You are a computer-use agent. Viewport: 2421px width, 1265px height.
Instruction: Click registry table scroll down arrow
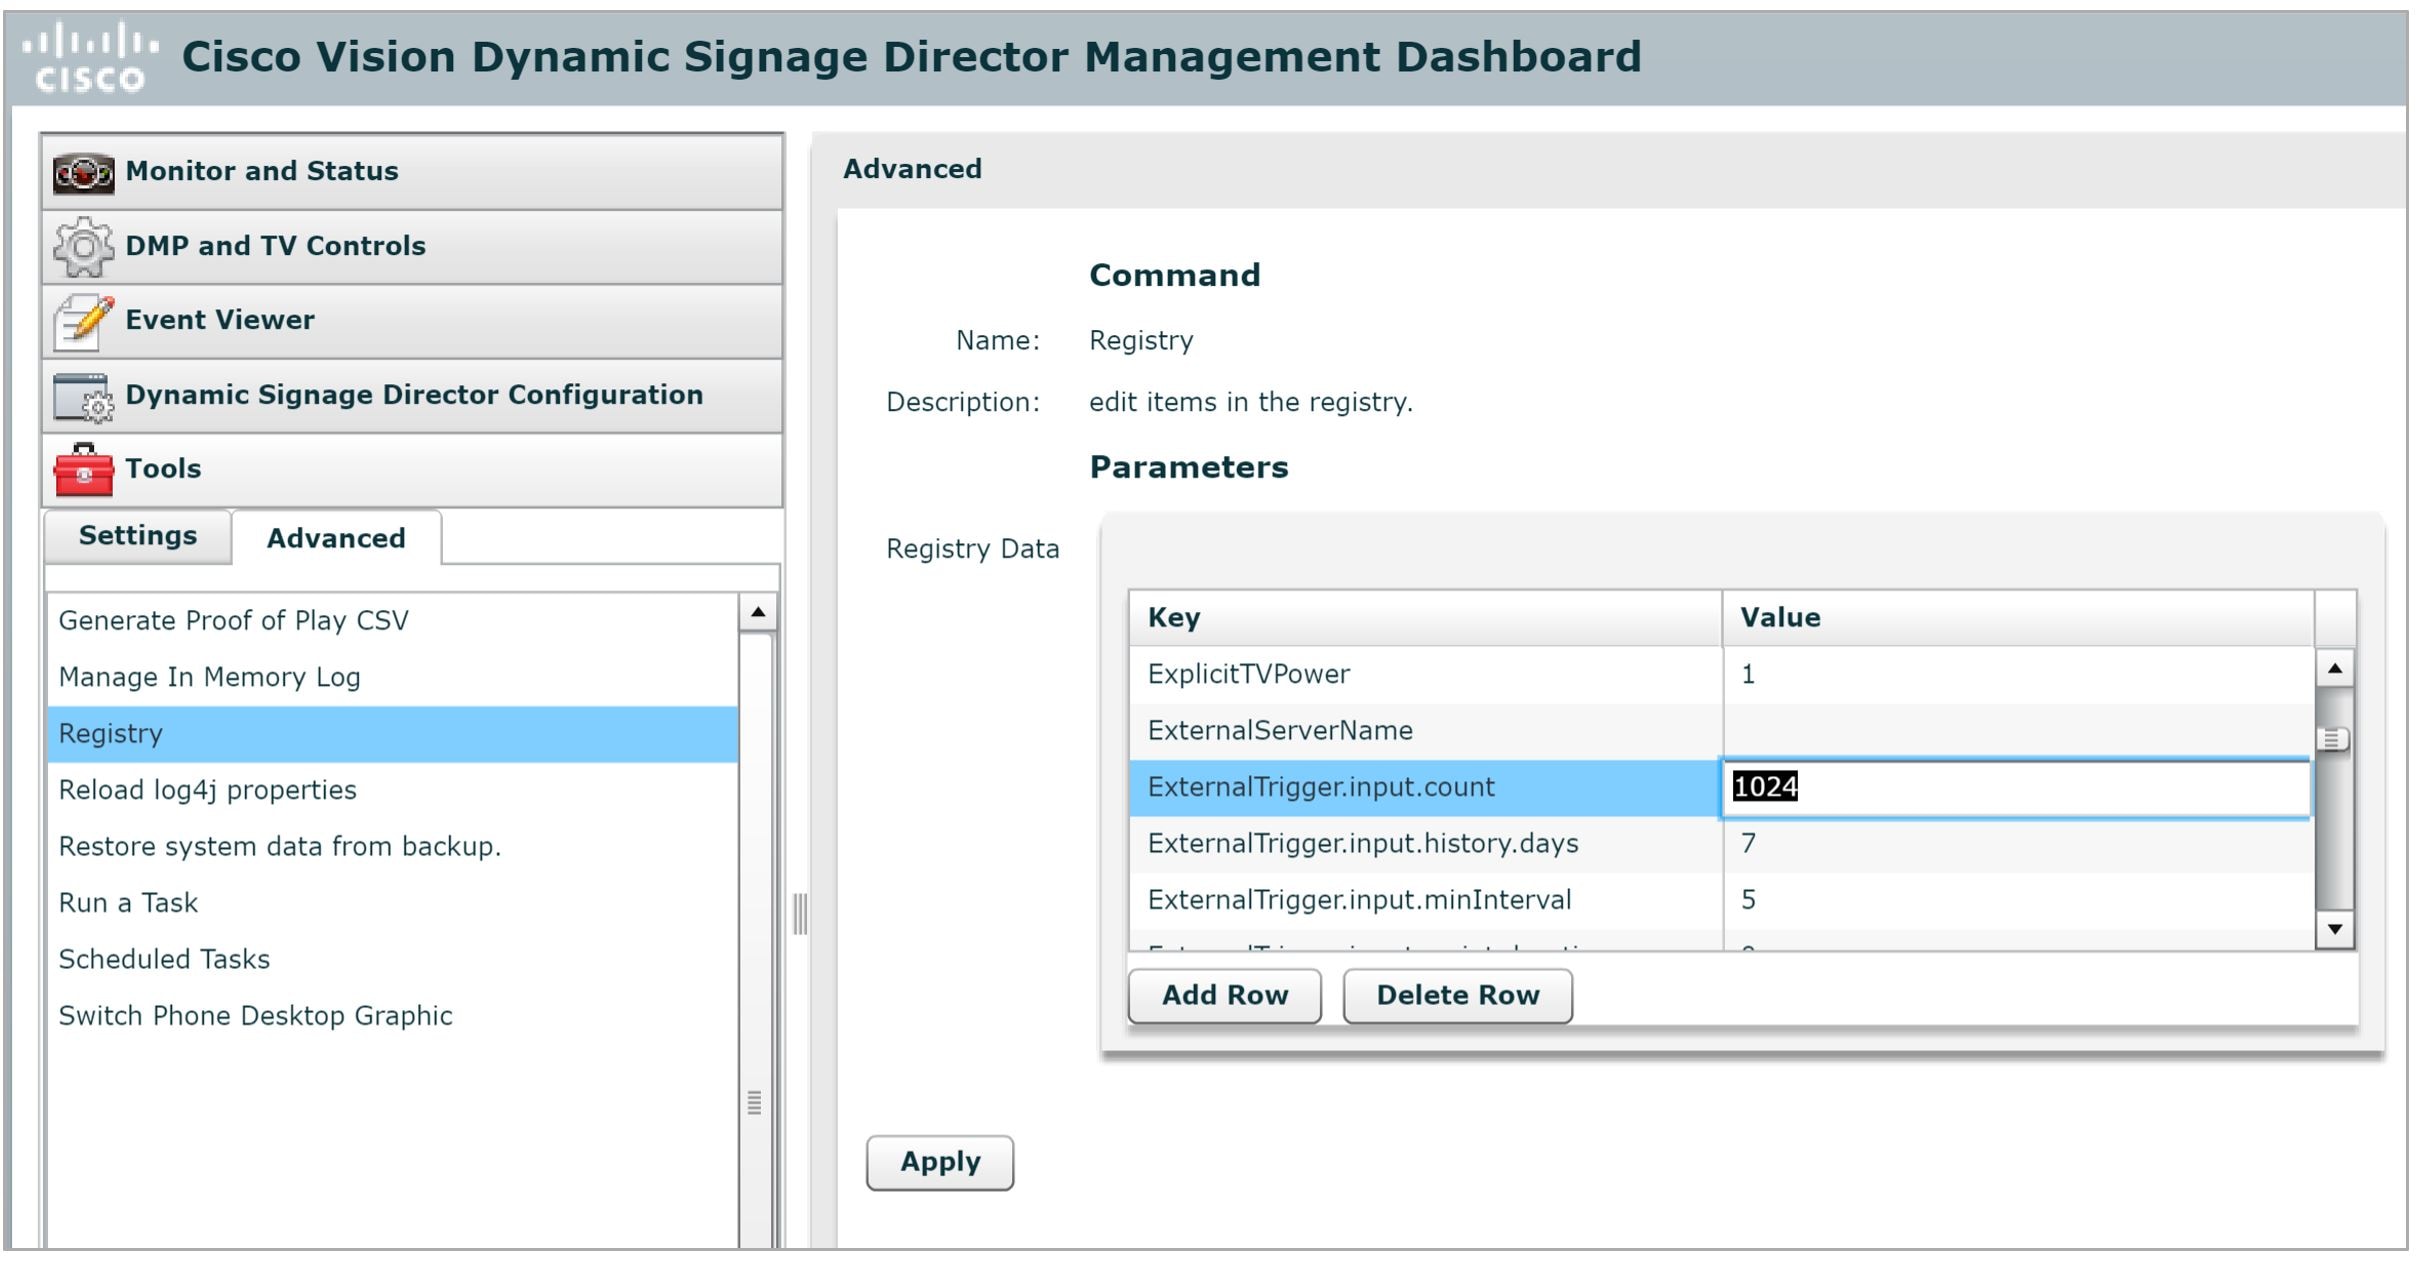tap(2335, 929)
